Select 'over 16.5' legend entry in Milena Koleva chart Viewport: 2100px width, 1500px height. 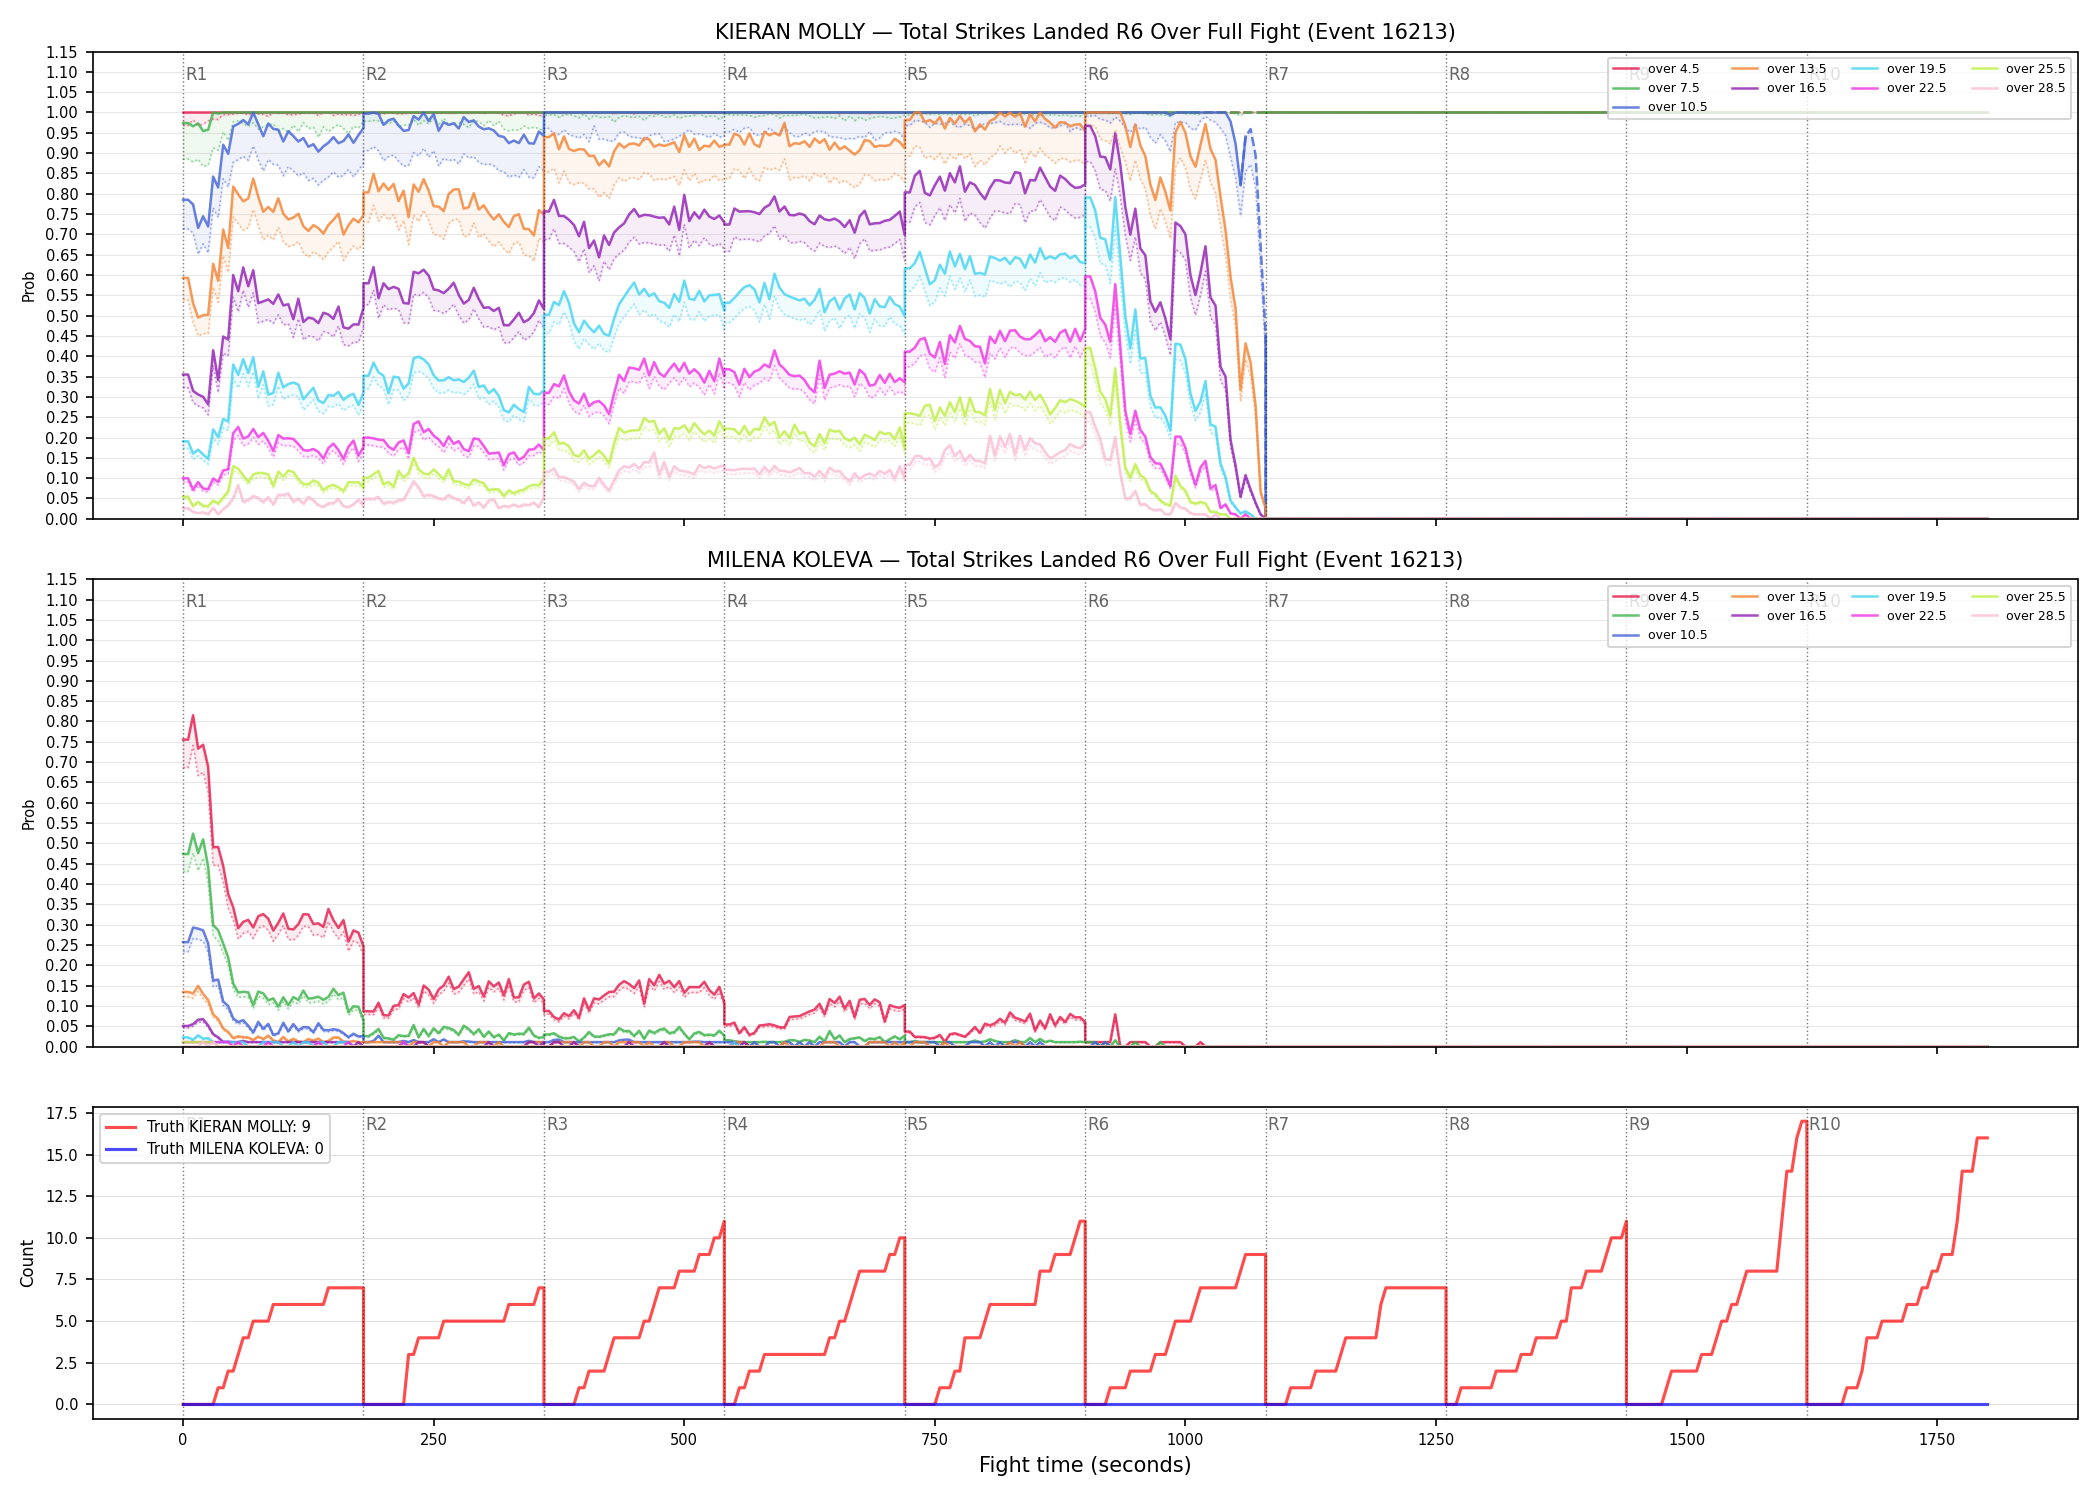[x=1779, y=616]
